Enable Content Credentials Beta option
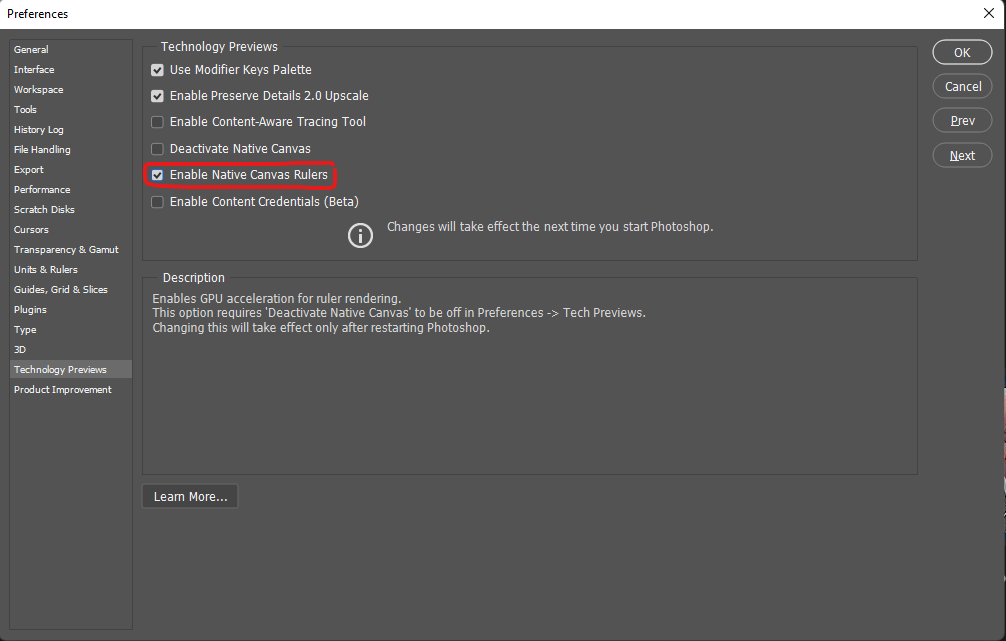 pos(157,201)
